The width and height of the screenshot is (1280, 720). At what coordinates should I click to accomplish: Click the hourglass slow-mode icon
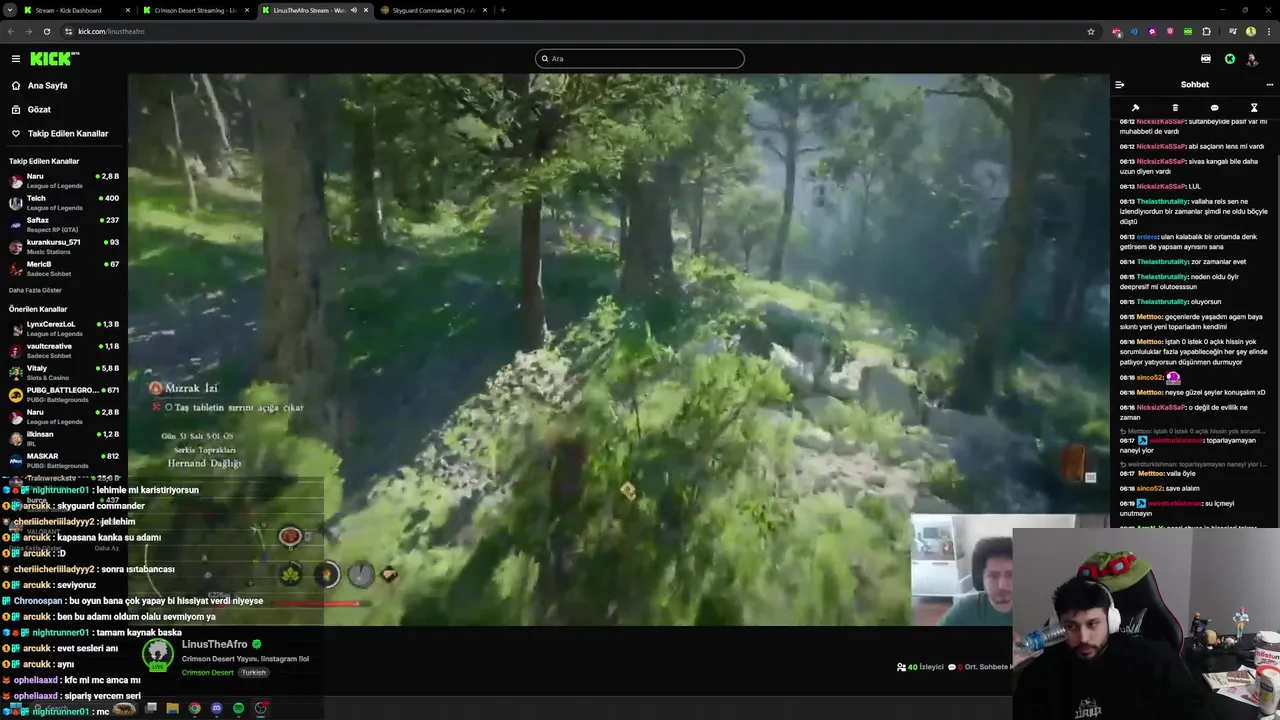[1254, 108]
